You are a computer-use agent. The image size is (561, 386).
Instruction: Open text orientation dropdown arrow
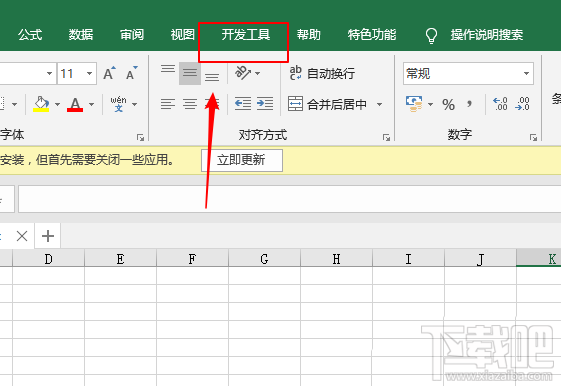click(x=258, y=74)
